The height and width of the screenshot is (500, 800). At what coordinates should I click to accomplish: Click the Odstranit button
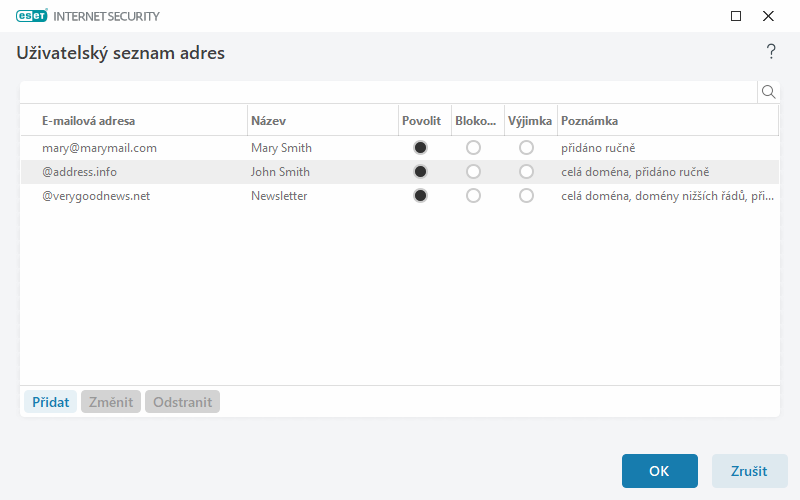(x=182, y=402)
